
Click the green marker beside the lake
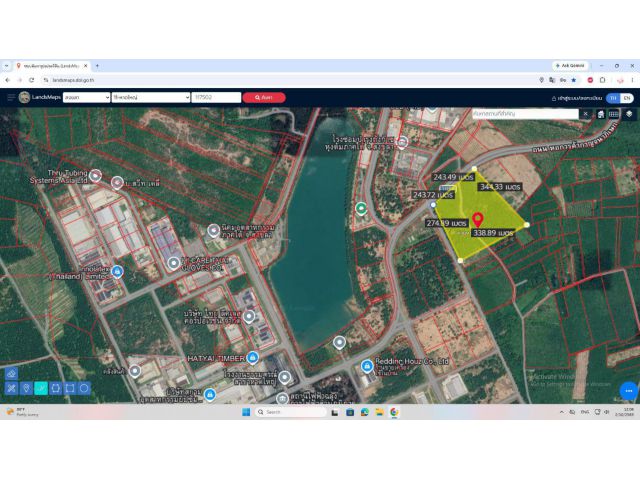tap(361, 208)
